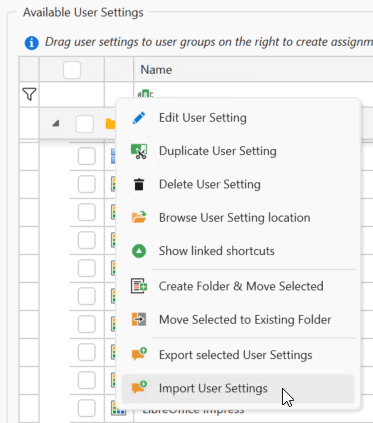This screenshot has height=423, width=373.
Task: Collapse the folder group with the triangle arrow
Action: [56, 124]
